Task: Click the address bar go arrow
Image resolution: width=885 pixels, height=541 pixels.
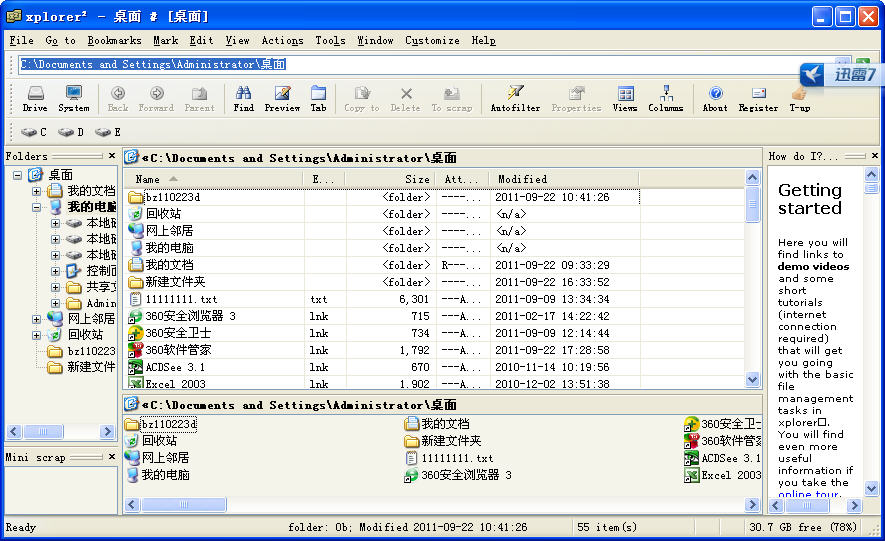Action: coord(862,61)
